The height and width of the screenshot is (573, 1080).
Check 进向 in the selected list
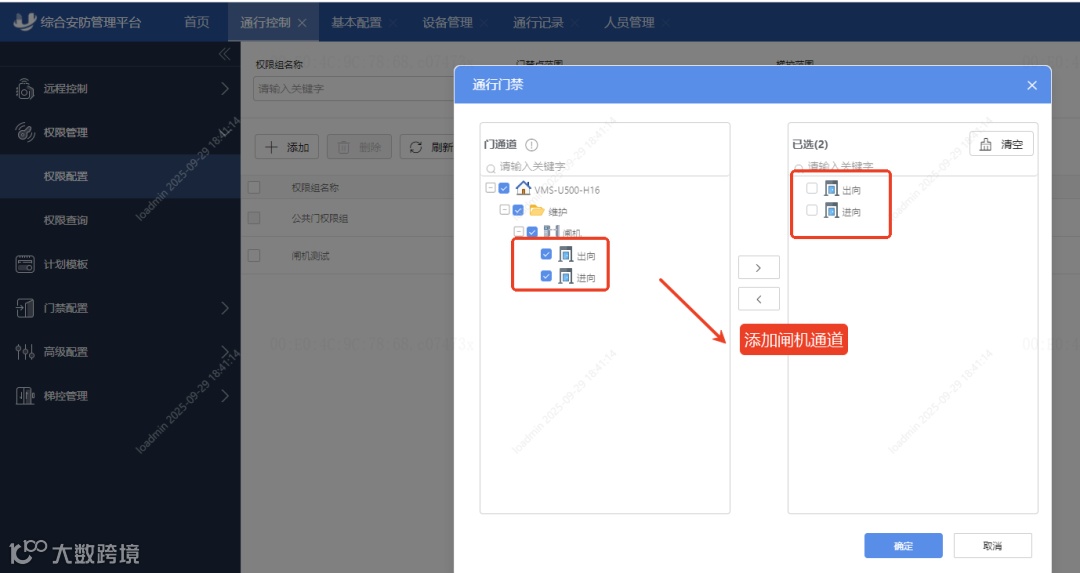pyautogui.click(x=812, y=210)
